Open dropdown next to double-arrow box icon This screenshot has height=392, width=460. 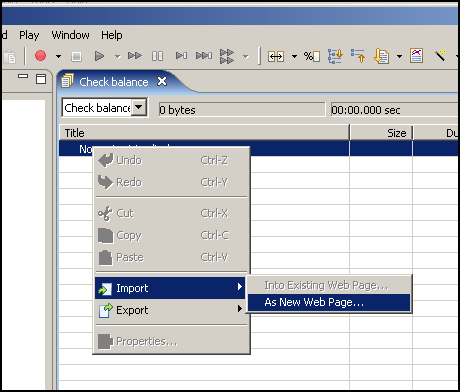click(294, 57)
